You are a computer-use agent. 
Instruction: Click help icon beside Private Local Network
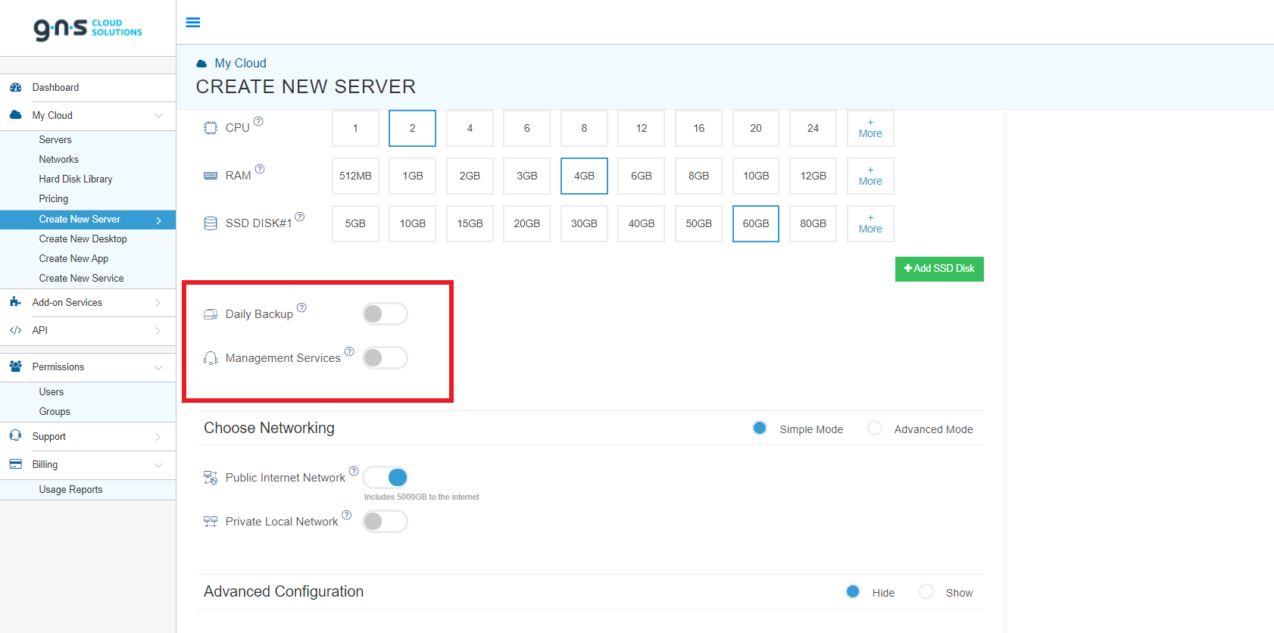[x=347, y=515]
